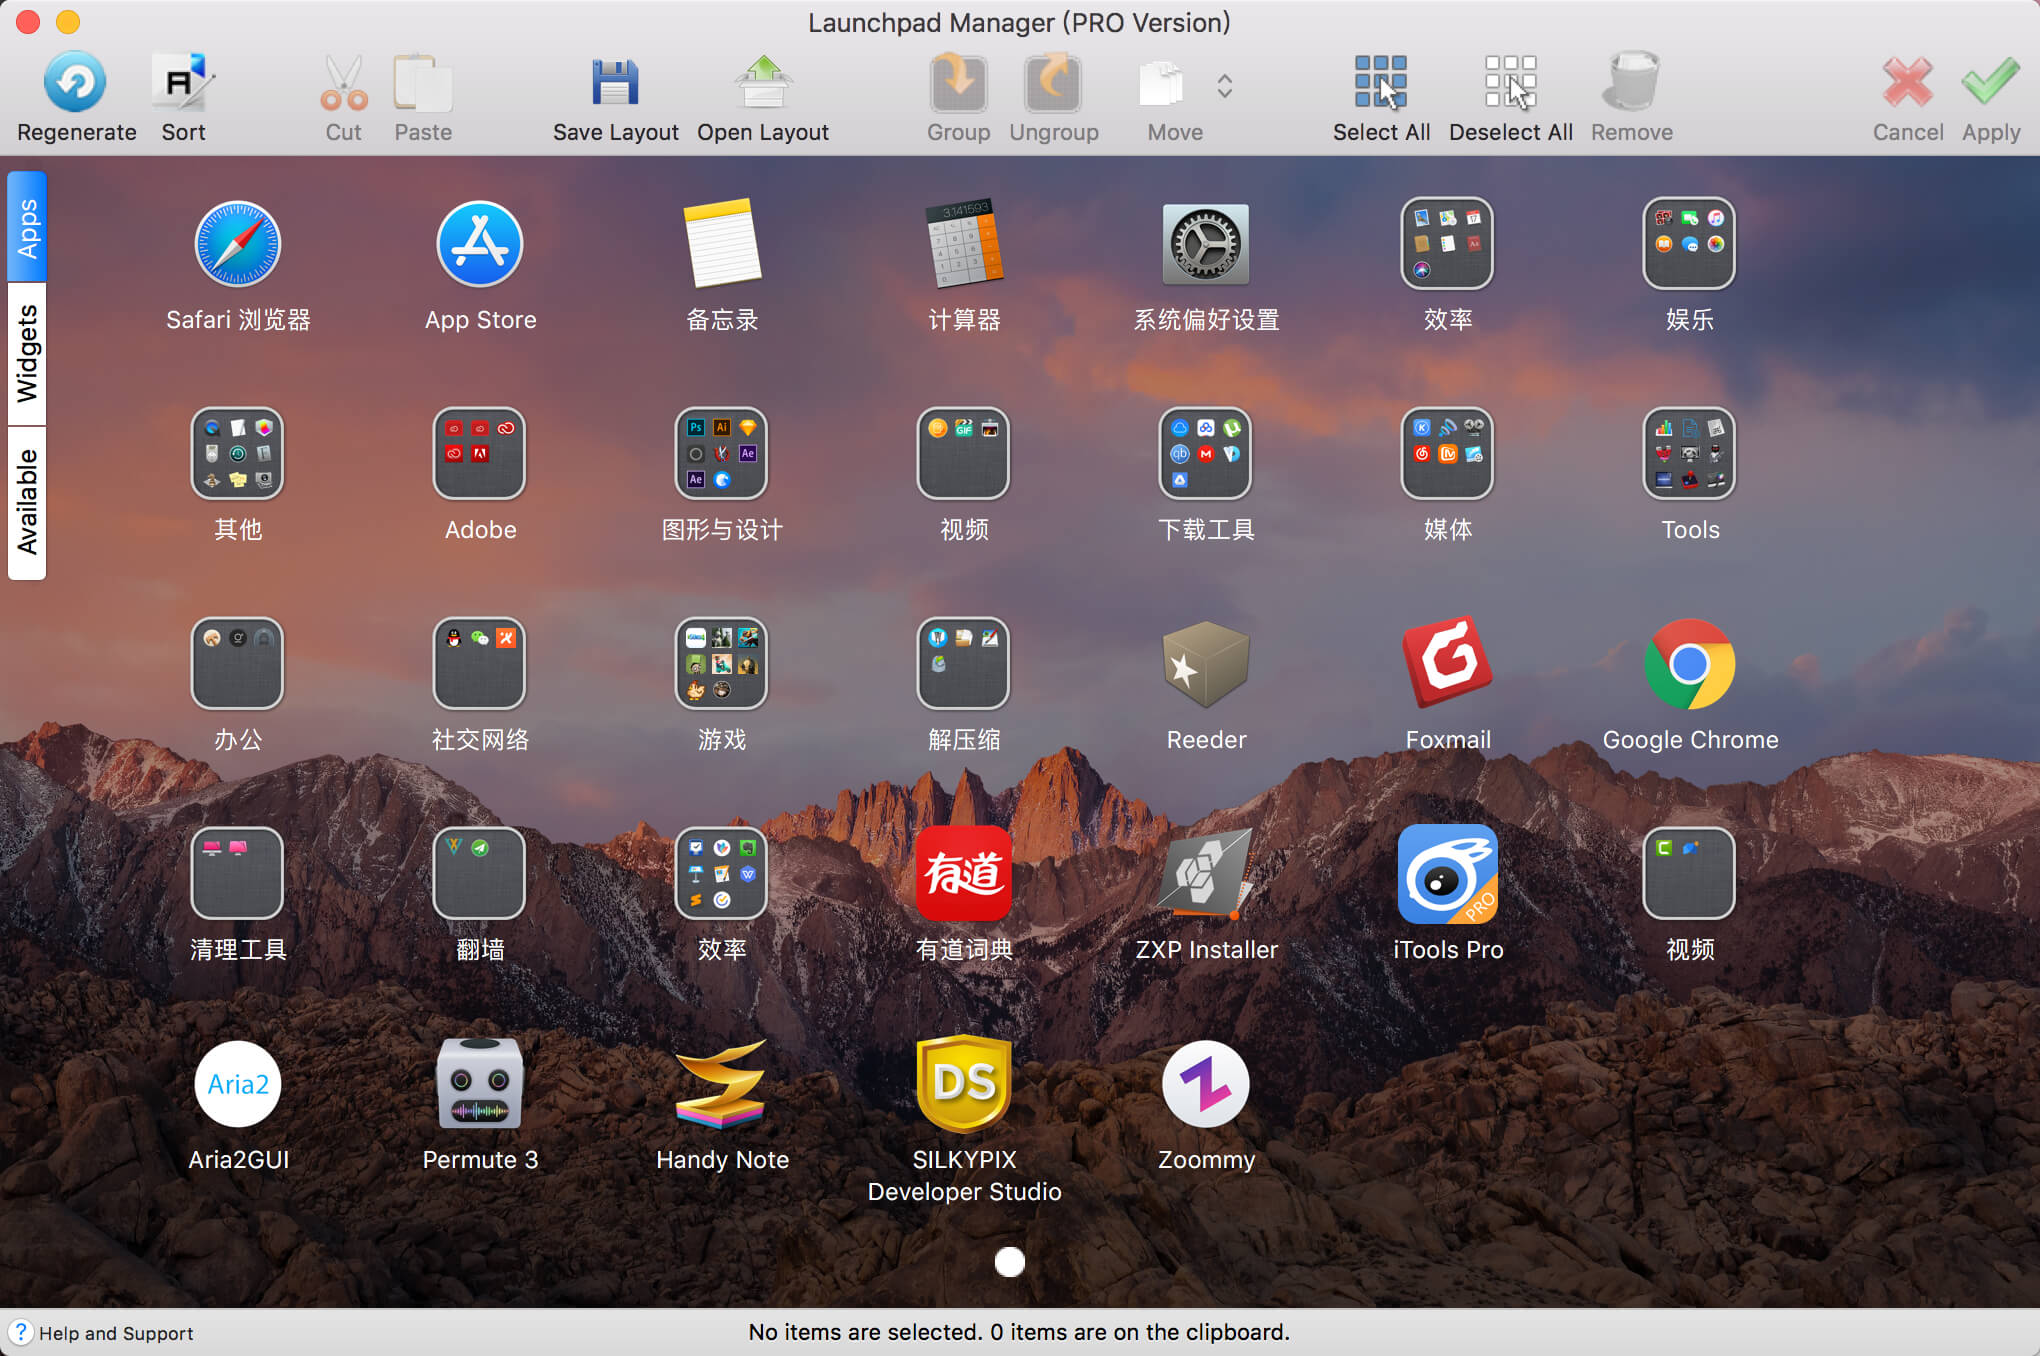Click the Move pages icon
This screenshot has height=1356, width=2040.
[1162, 83]
